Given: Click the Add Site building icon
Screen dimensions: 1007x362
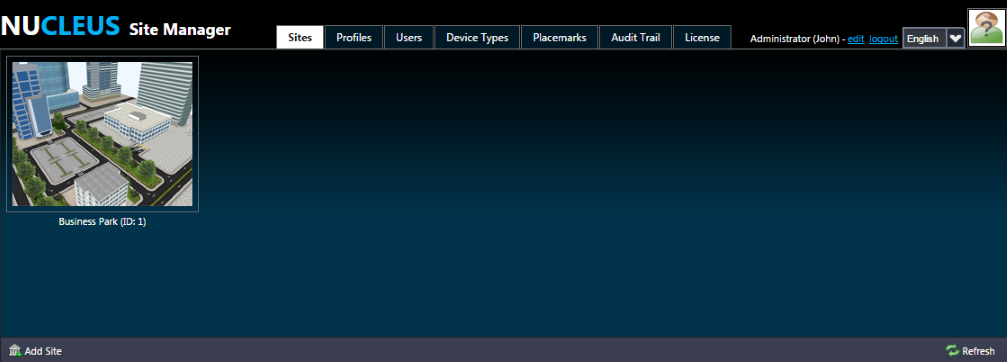Looking at the screenshot, I should [x=15, y=350].
